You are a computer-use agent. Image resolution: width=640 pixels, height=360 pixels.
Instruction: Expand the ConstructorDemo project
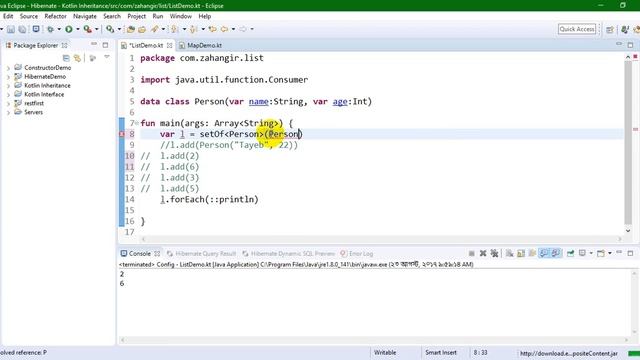pos(8,68)
